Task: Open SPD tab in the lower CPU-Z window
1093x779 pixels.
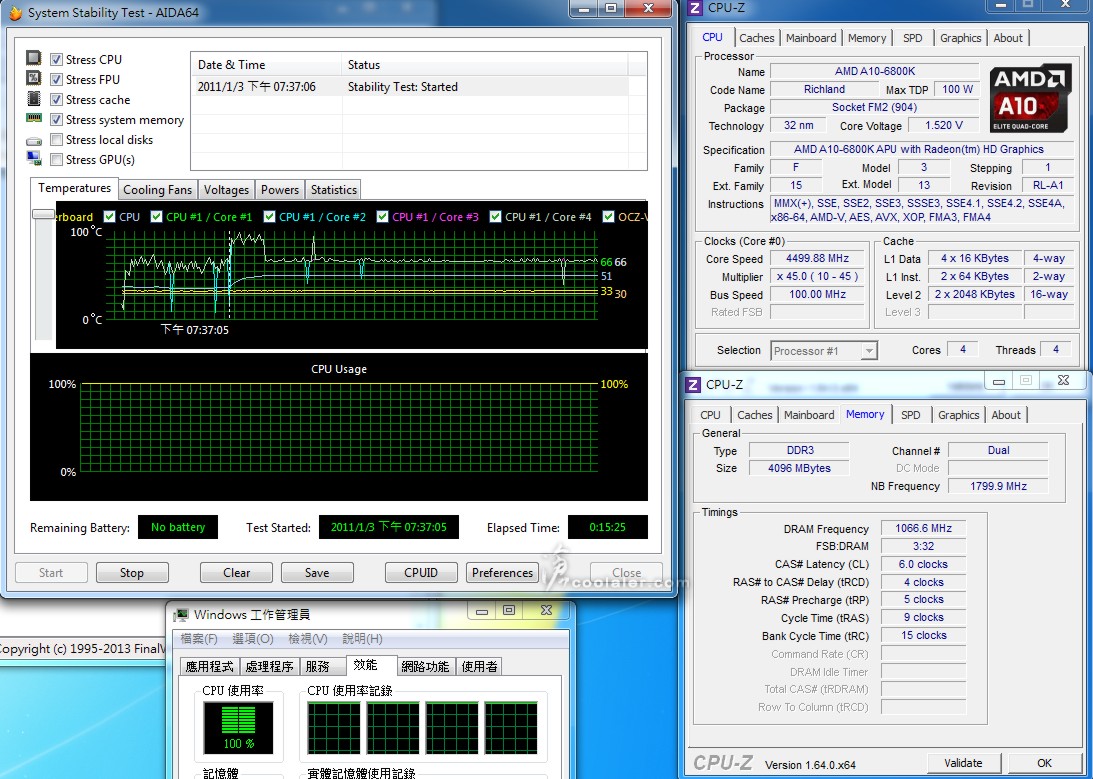Action: pos(910,415)
